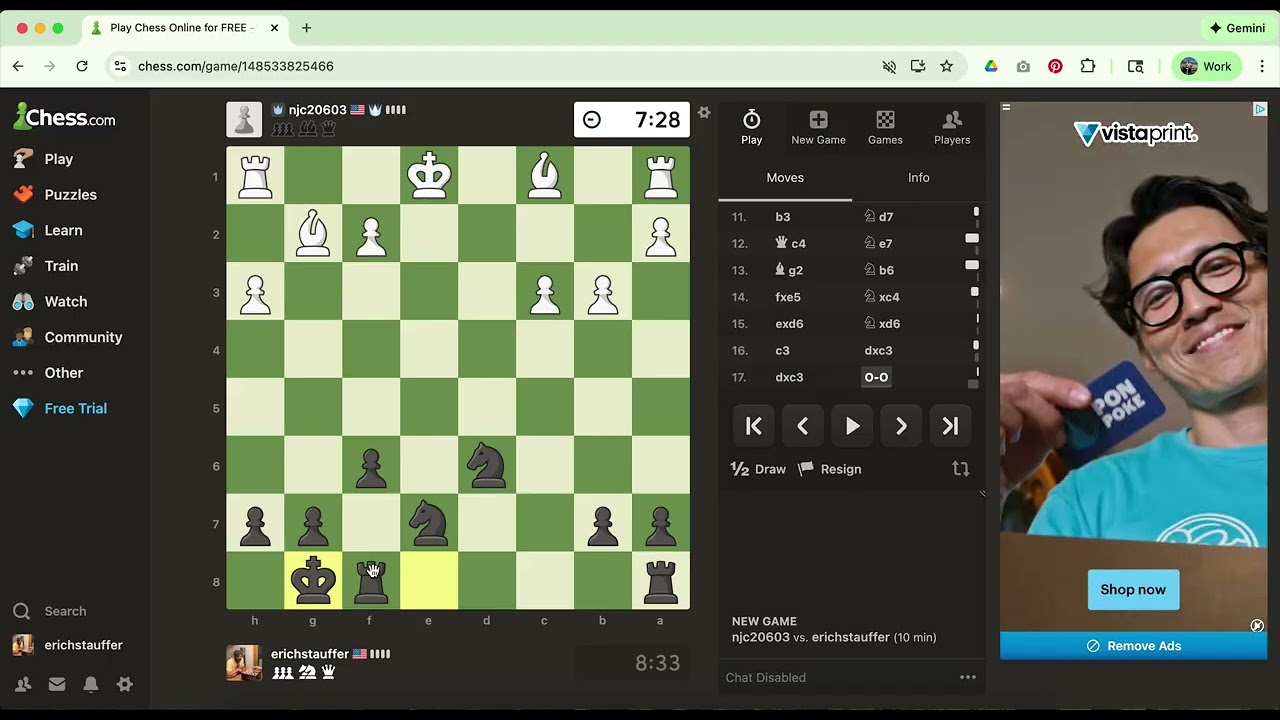1280x720 pixels.
Task: Click the black knight on d6
Action: (x=487, y=465)
